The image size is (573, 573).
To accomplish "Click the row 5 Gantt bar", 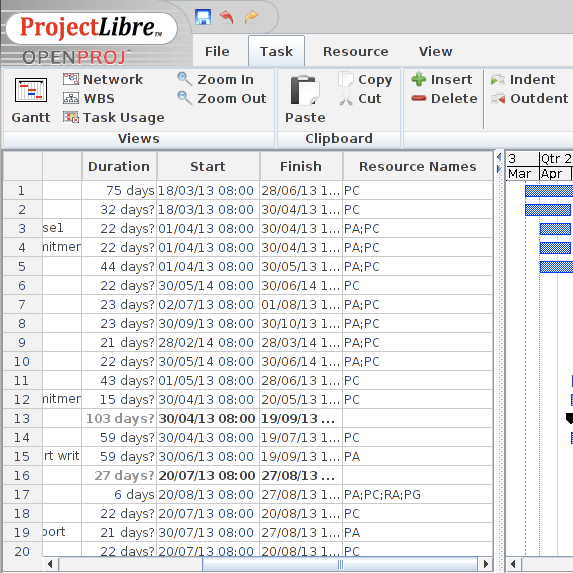I will pyautogui.click(x=556, y=267).
